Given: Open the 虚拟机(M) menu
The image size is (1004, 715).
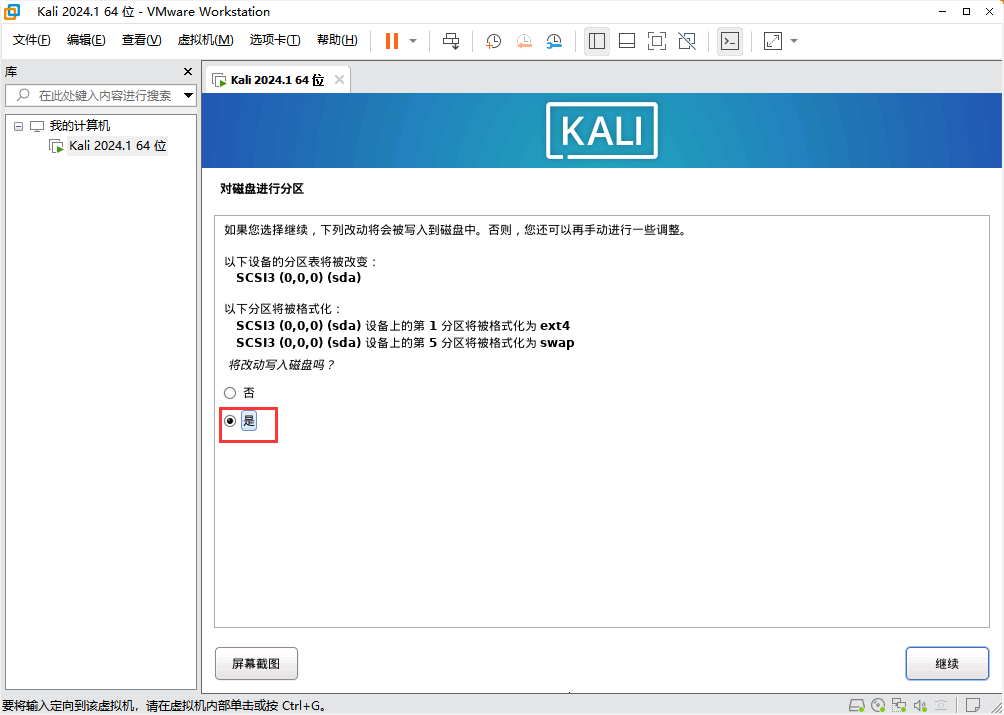Looking at the screenshot, I should 205,40.
